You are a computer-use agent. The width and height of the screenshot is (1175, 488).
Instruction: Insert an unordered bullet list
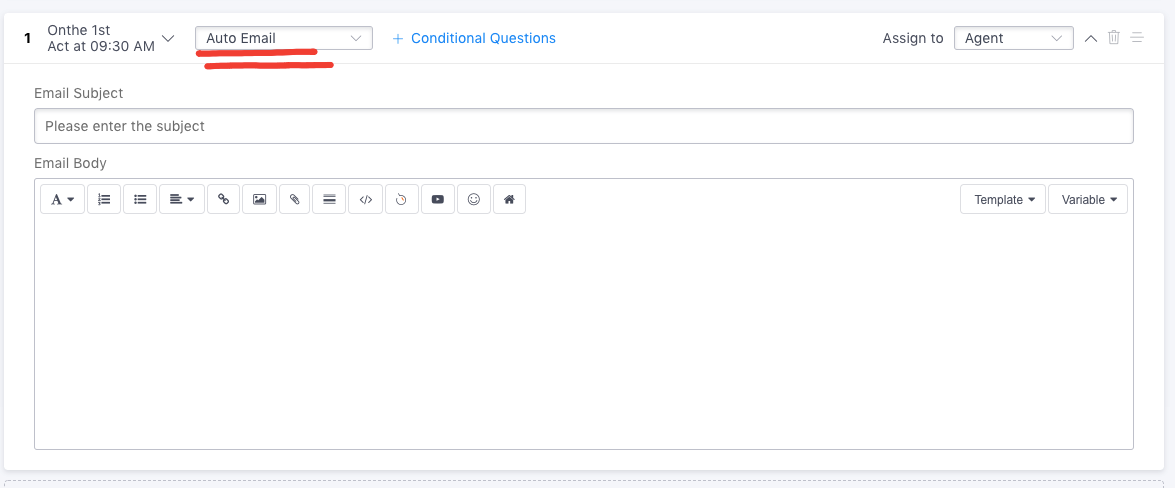140,199
